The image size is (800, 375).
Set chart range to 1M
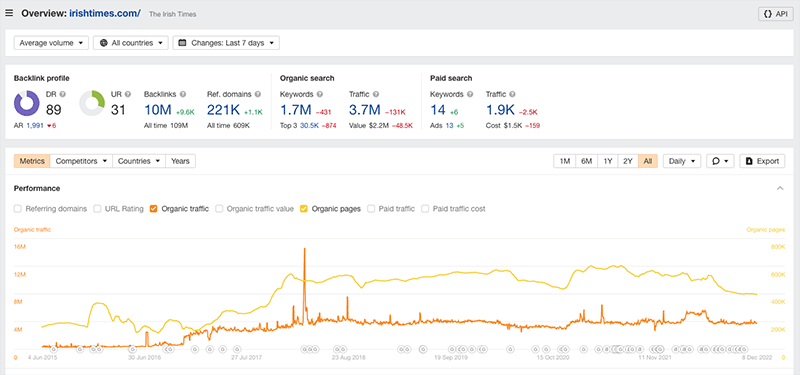click(x=565, y=161)
